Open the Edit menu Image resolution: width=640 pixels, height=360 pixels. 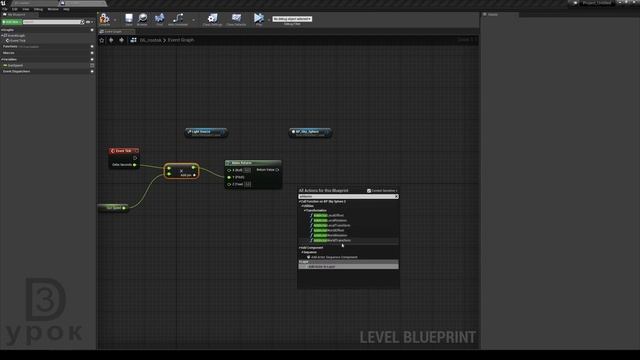15,9
